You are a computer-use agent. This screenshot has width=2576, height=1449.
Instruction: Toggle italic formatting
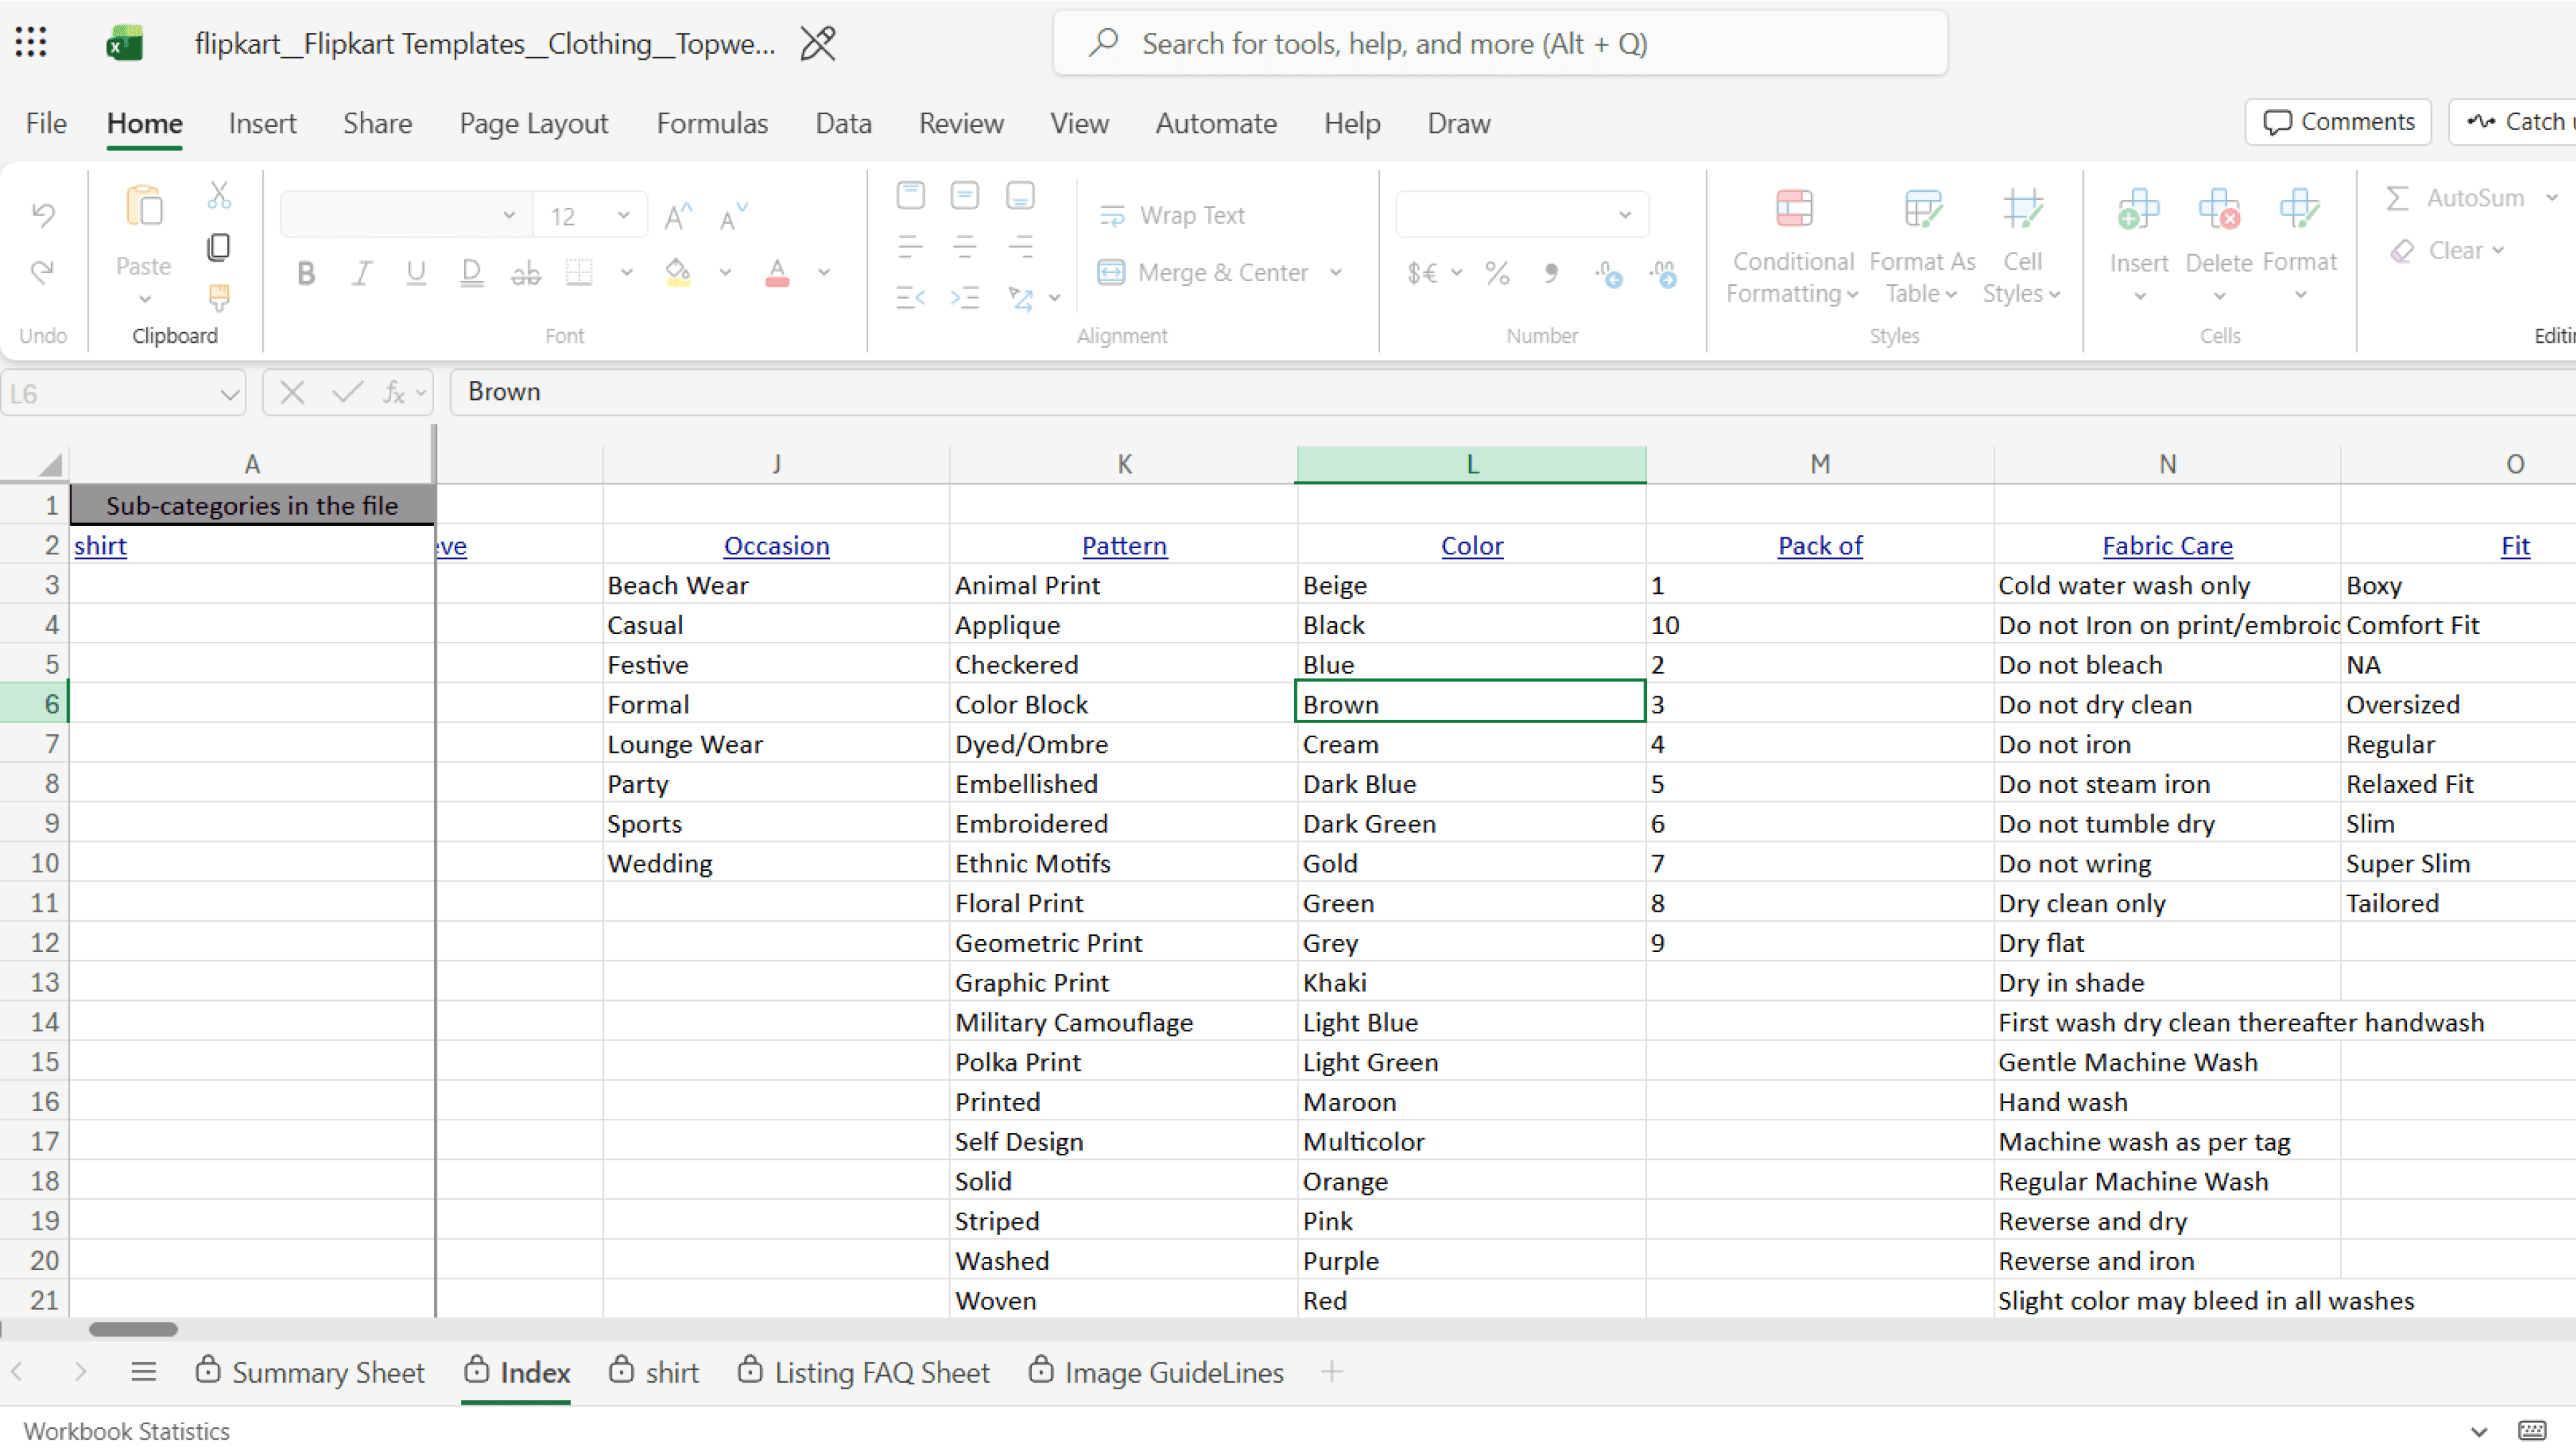pos(362,273)
